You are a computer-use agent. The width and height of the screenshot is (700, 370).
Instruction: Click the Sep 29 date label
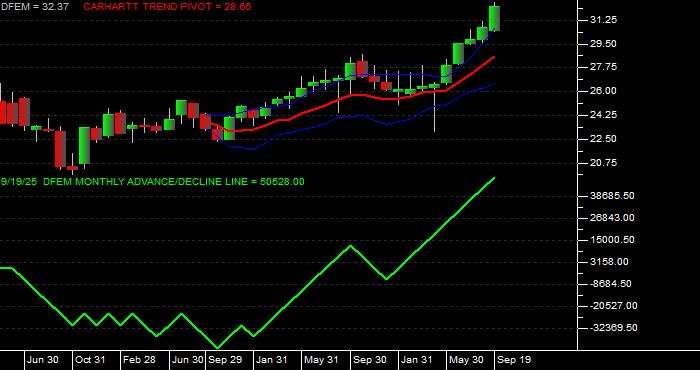point(225,360)
